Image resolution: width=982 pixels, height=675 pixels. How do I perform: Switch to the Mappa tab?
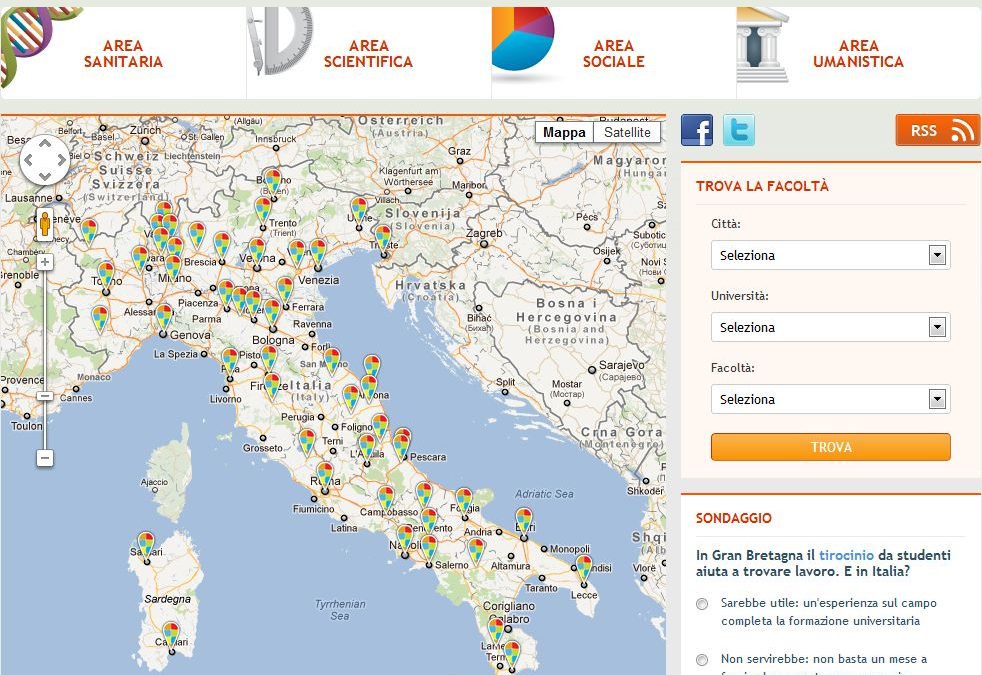[565, 131]
